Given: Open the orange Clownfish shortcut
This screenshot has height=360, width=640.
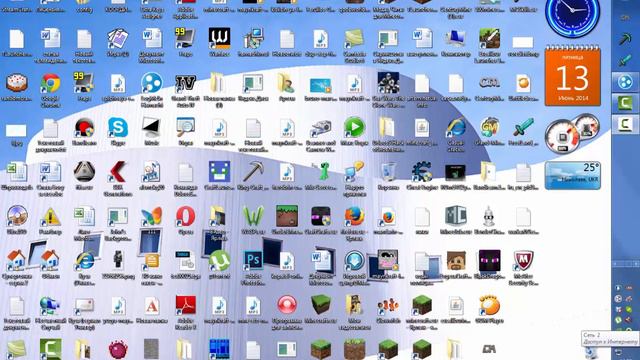Looking at the screenshot, I should tap(388, 305).
